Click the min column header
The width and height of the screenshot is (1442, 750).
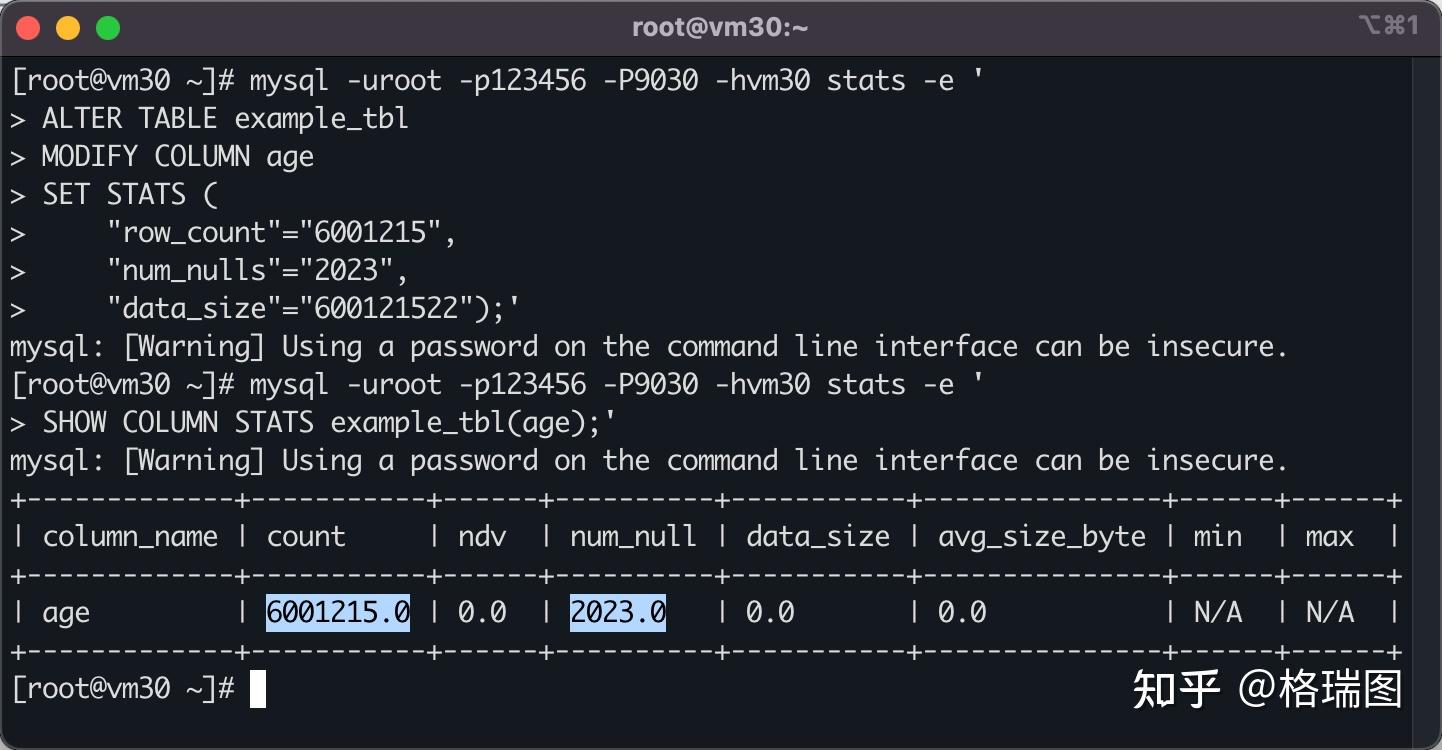1218,537
